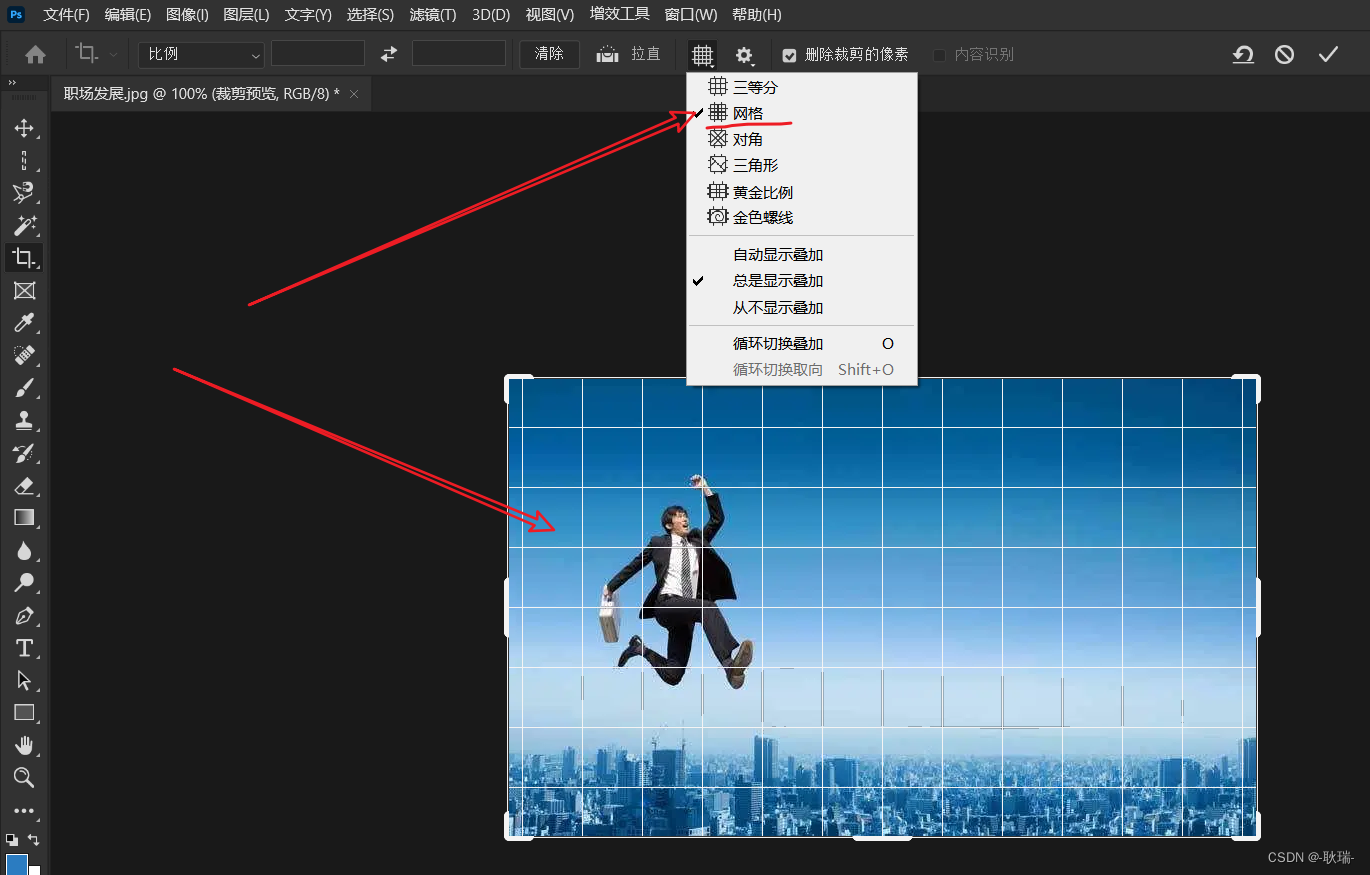The height and width of the screenshot is (875, 1370).
Task: Click the Home icon in options bar
Action: (35, 54)
